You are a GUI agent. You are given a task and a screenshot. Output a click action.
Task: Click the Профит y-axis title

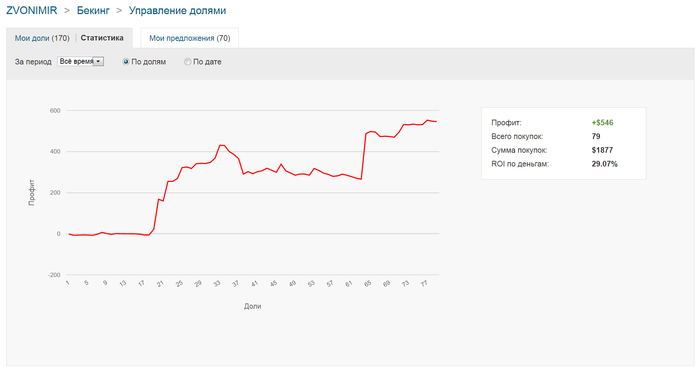32,192
